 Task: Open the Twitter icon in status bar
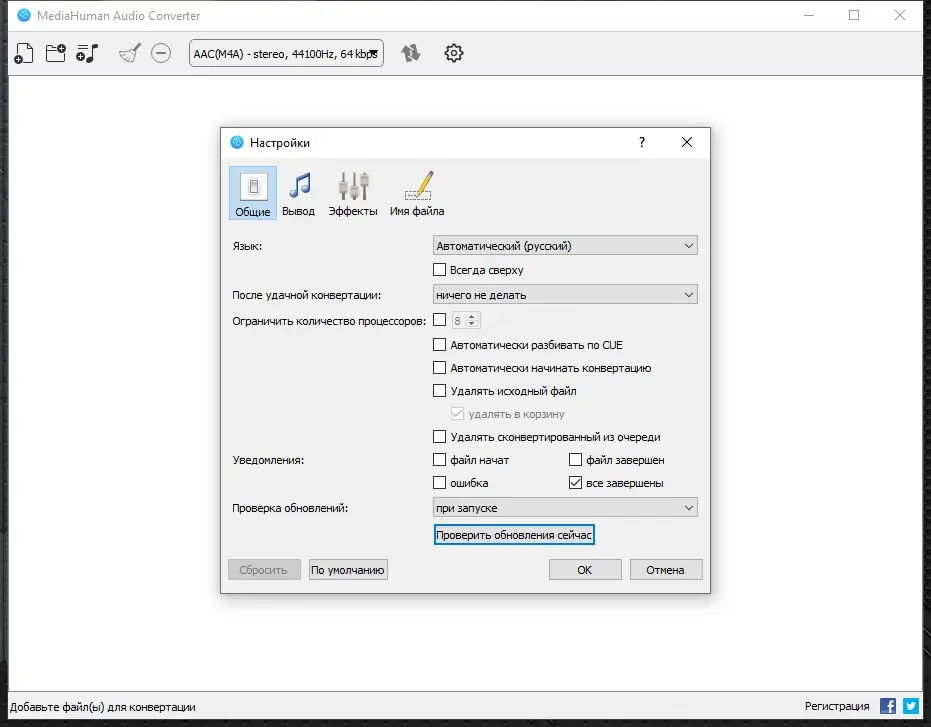pyautogui.click(x=911, y=706)
